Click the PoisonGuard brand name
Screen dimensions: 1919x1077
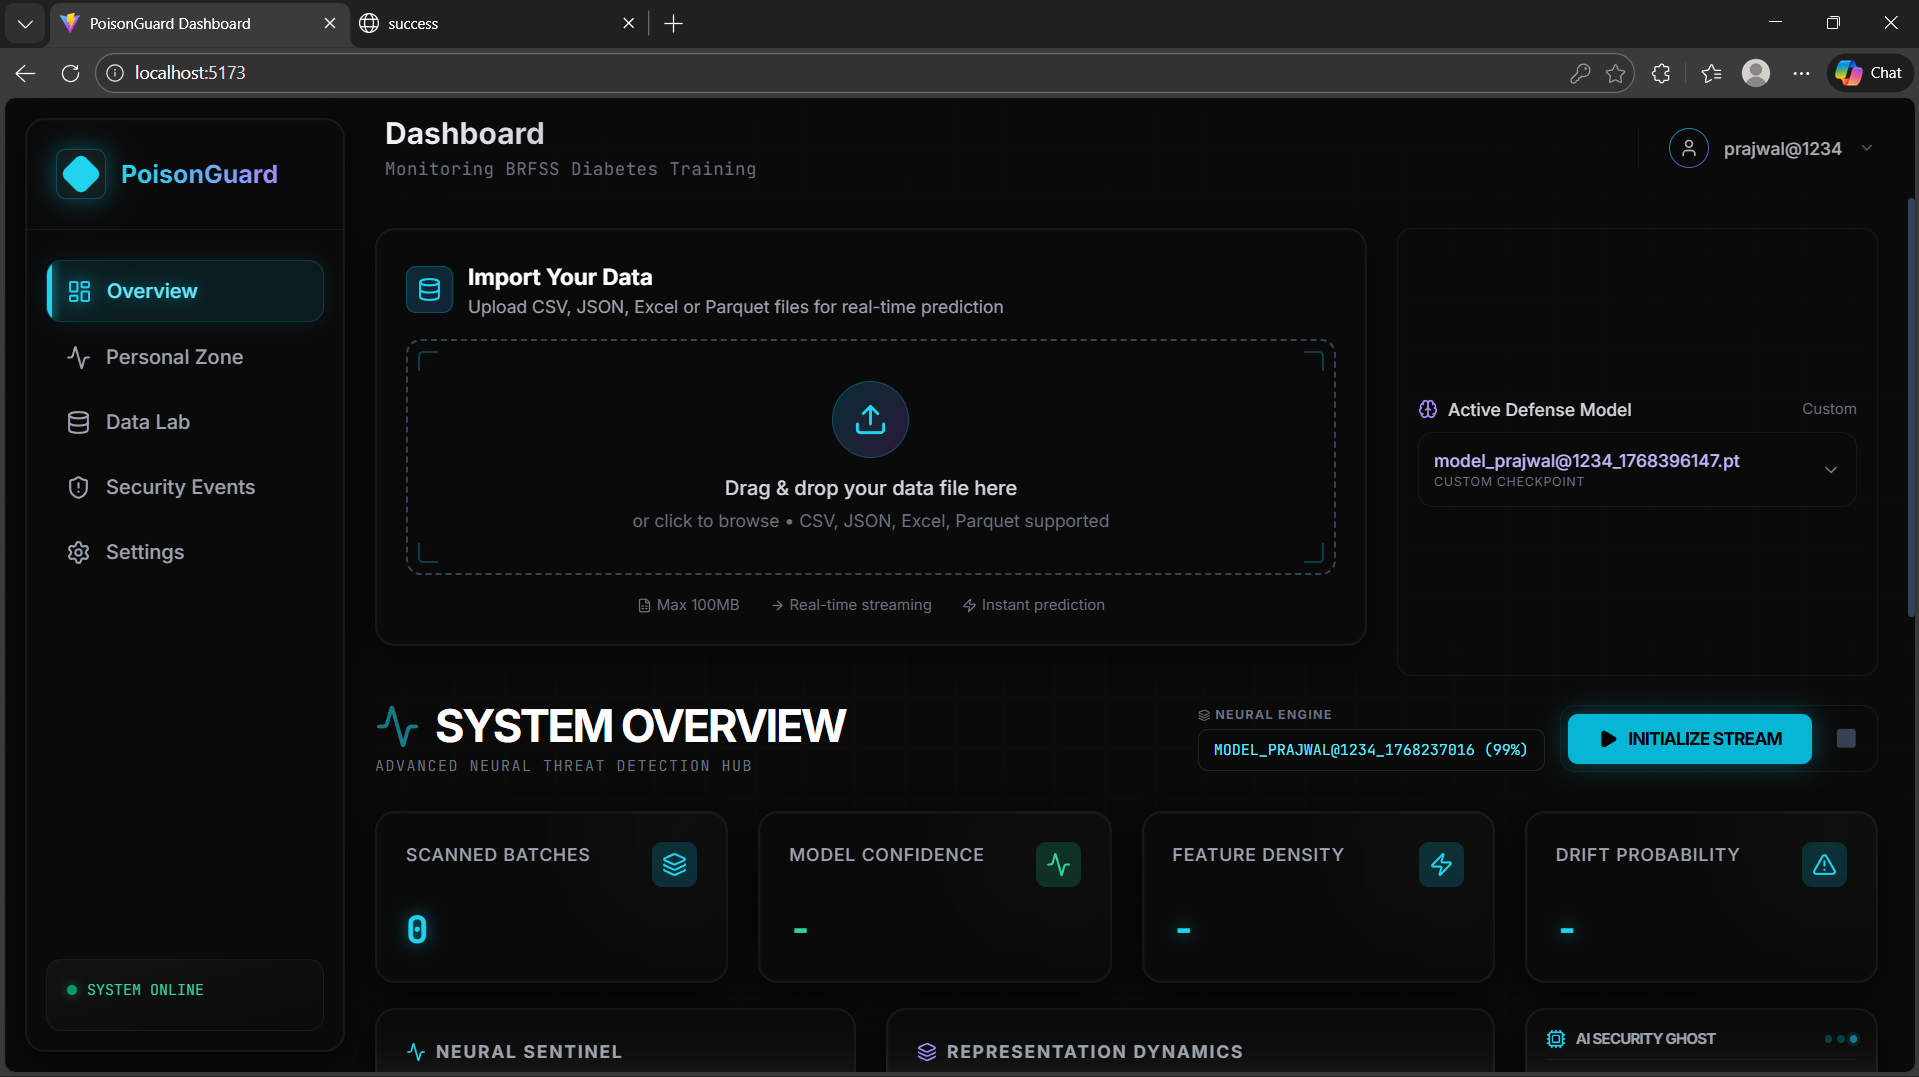click(199, 174)
